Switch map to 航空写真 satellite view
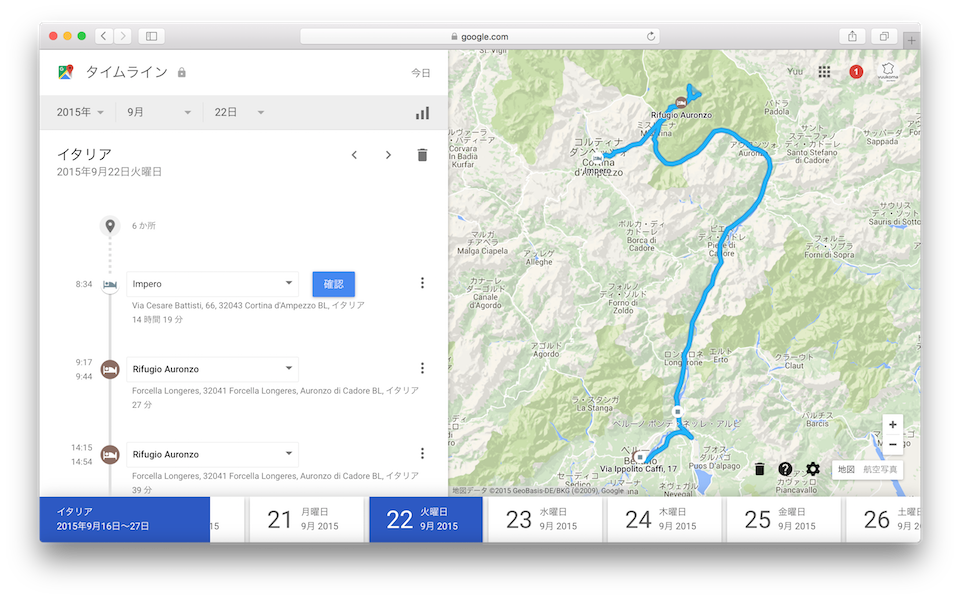The image size is (960, 599). click(881, 469)
